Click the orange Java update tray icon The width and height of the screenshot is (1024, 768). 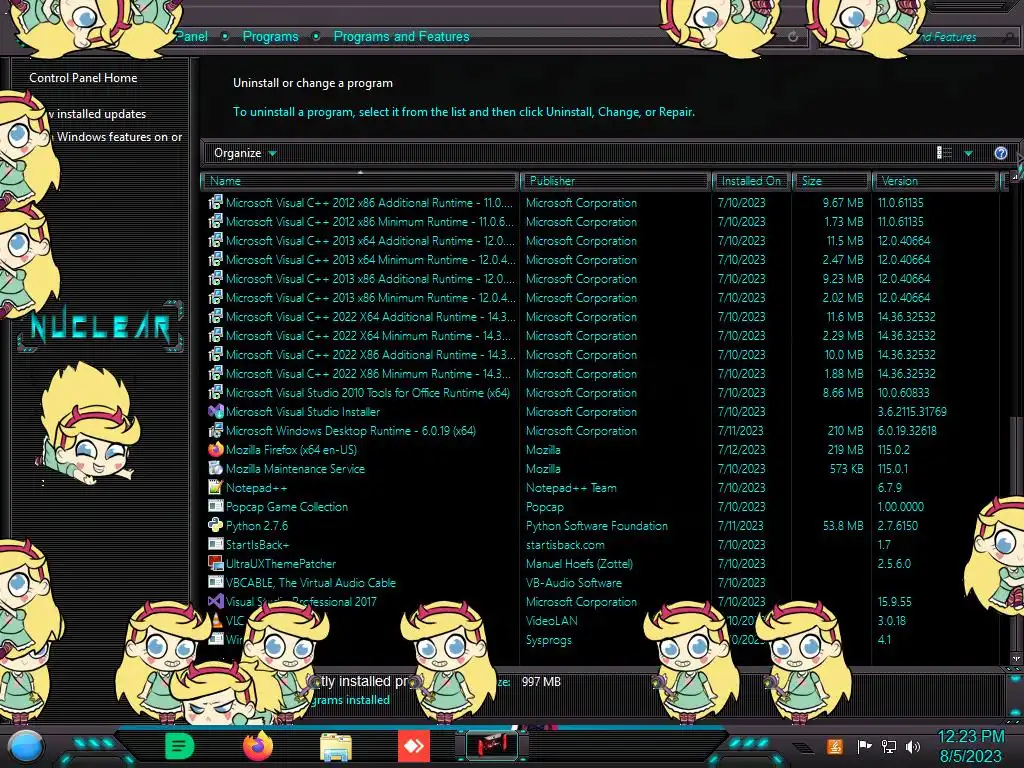pos(835,746)
